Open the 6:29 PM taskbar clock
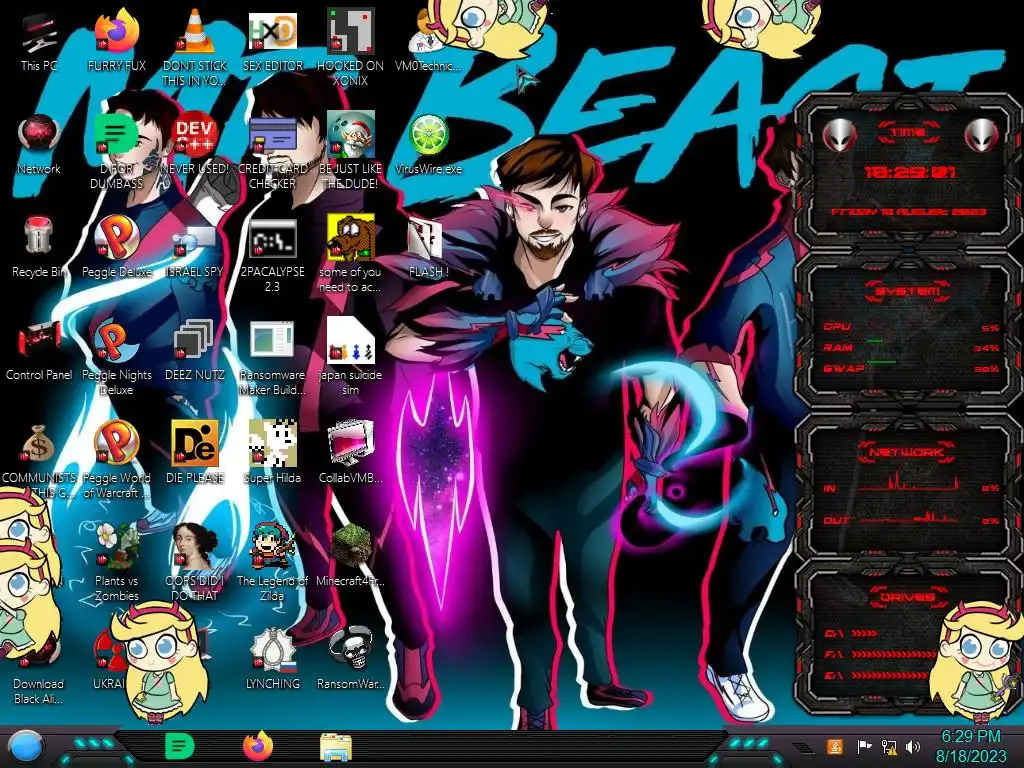The width and height of the screenshot is (1024, 768). pyautogui.click(x=970, y=746)
